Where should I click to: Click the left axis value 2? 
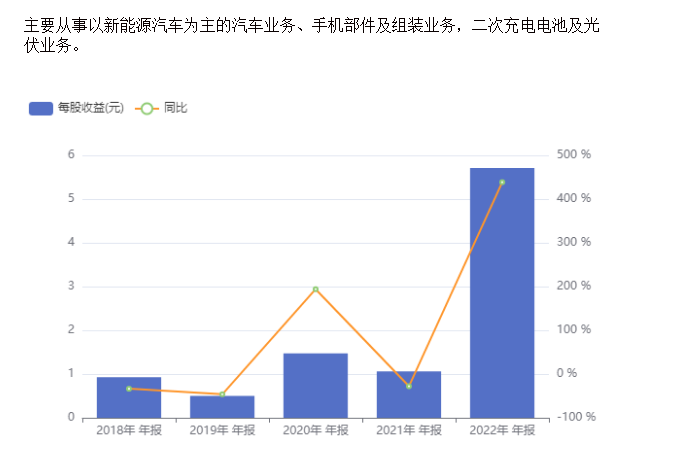point(71,330)
